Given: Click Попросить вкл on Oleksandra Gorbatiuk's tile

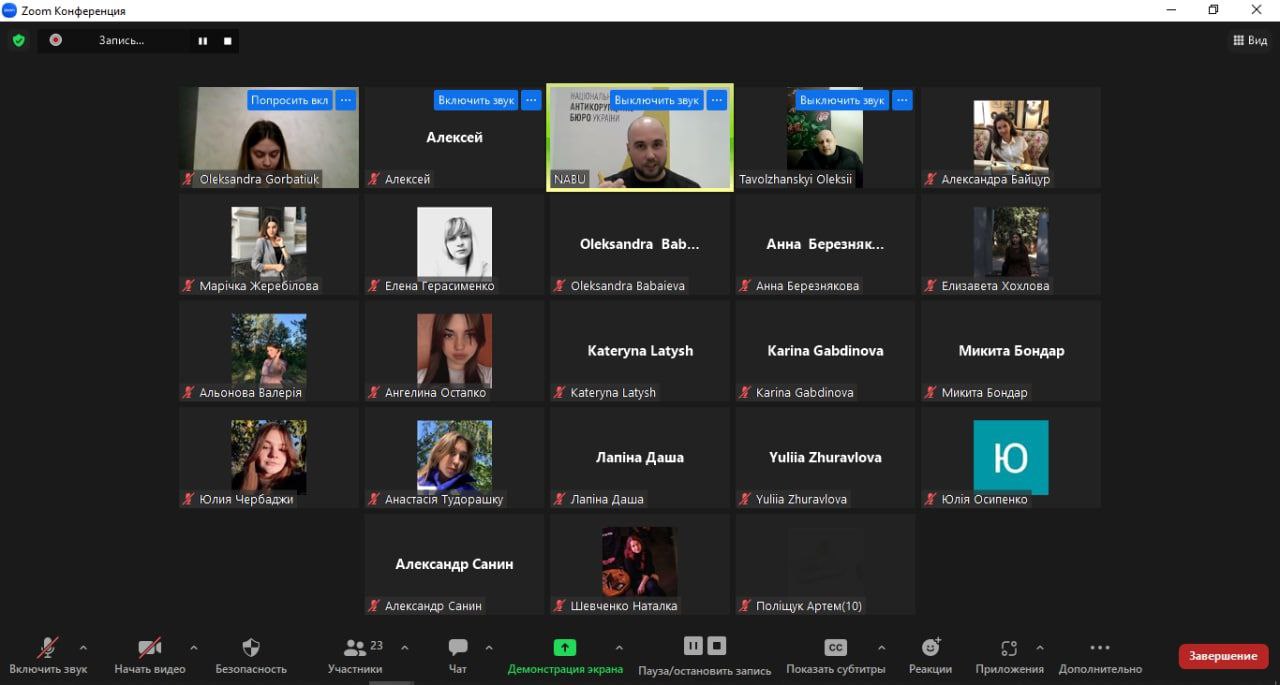Looking at the screenshot, I should (289, 100).
